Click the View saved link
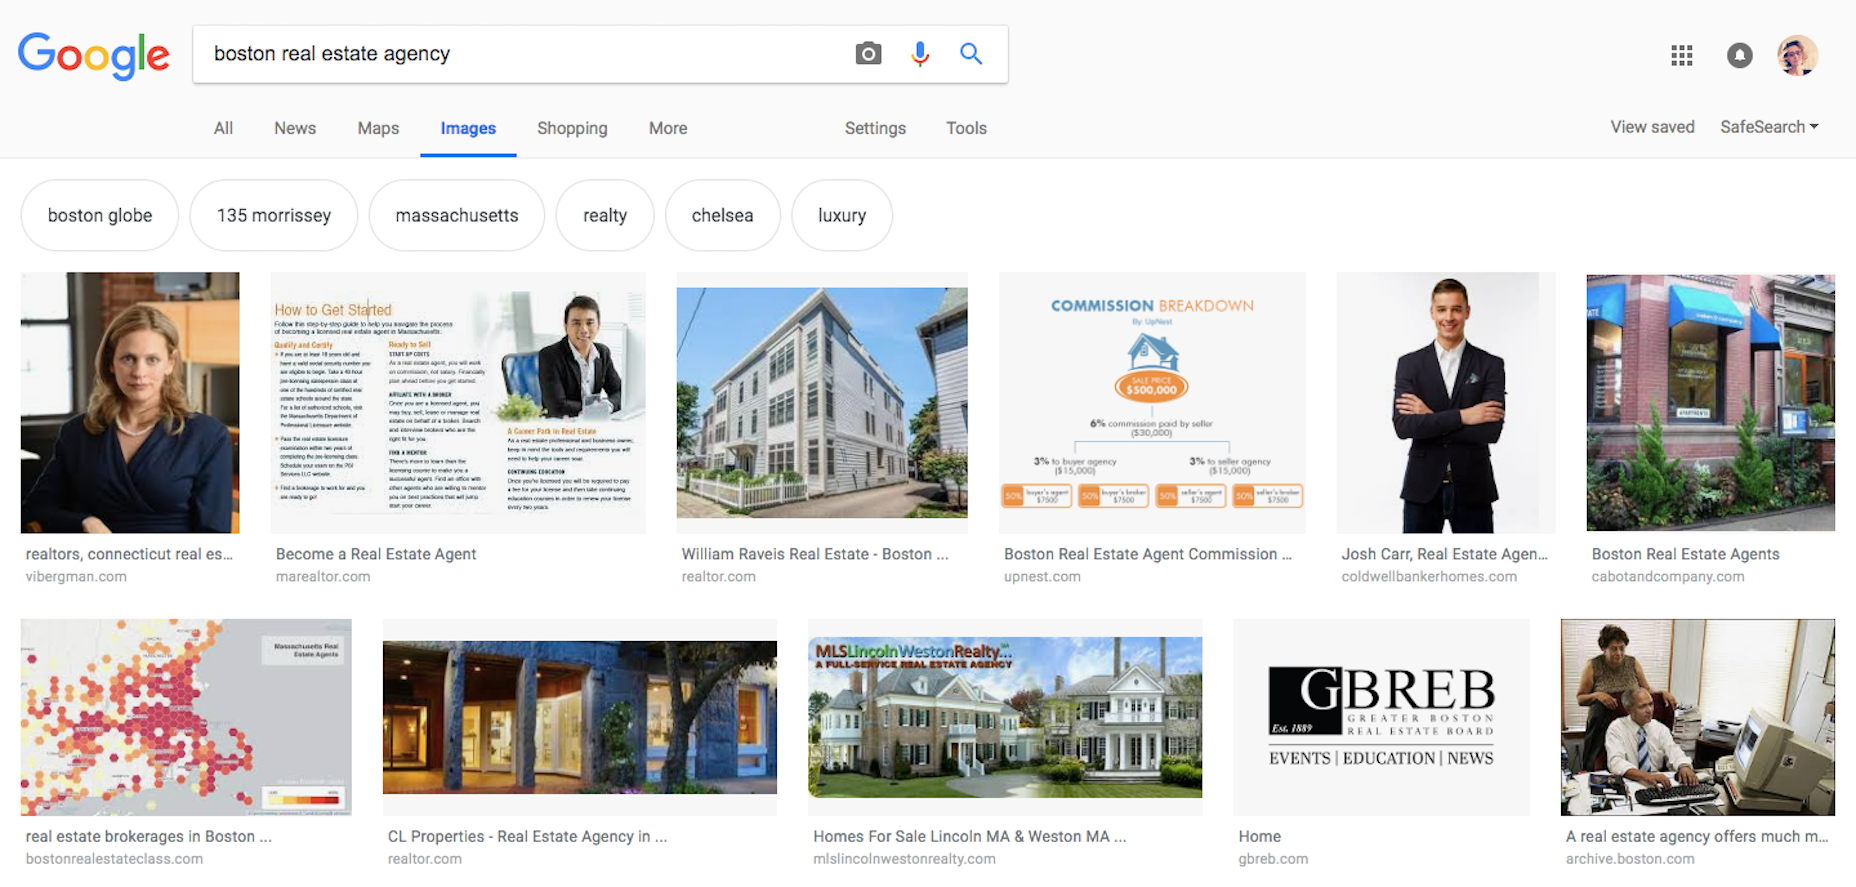This screenshot has height=887, width=1856. click(x=1652, y=127)
